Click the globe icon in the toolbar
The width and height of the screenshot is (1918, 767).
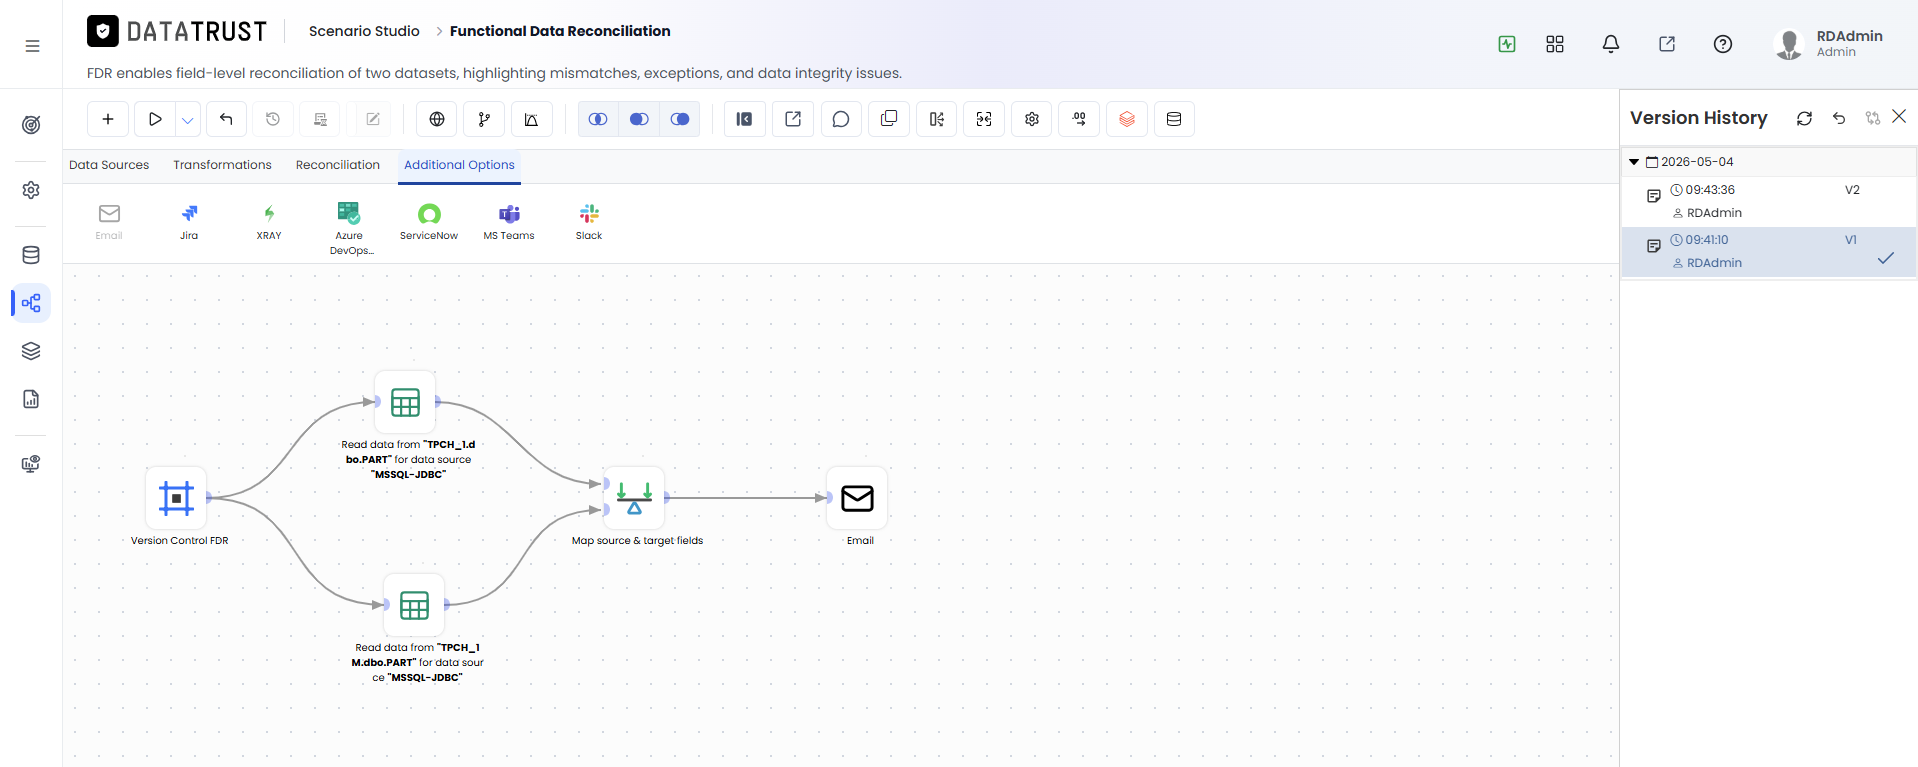click(x=437, y=119)
